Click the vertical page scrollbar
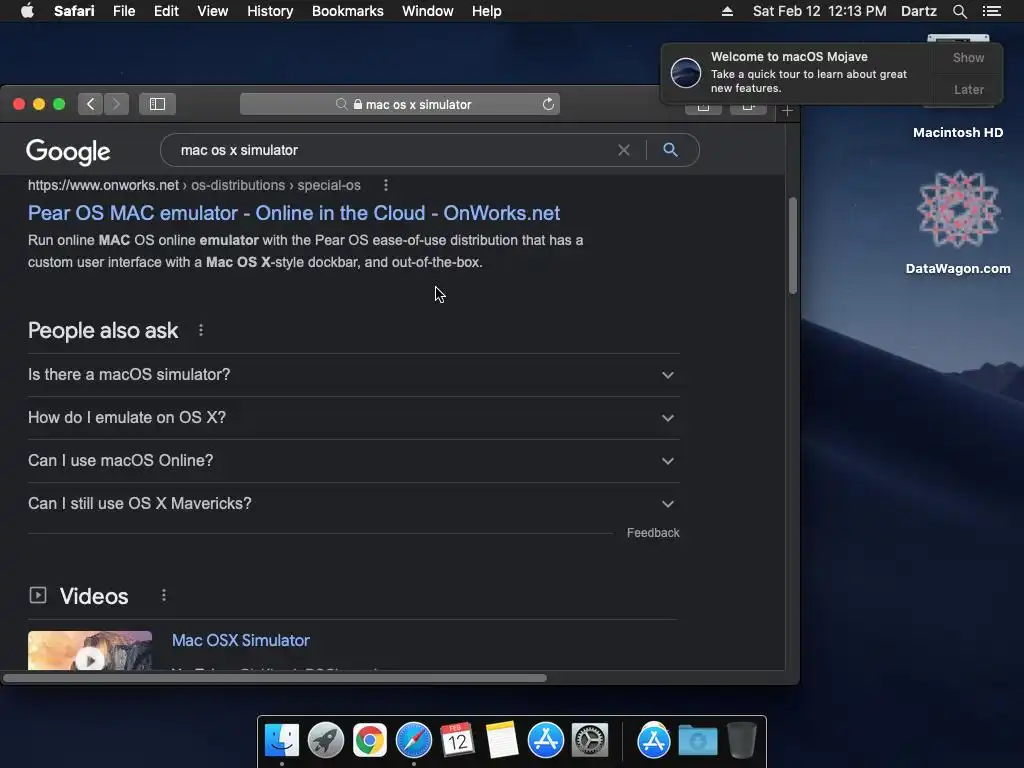Viewport: 1024px width, 768px height. tap(793, 246)
